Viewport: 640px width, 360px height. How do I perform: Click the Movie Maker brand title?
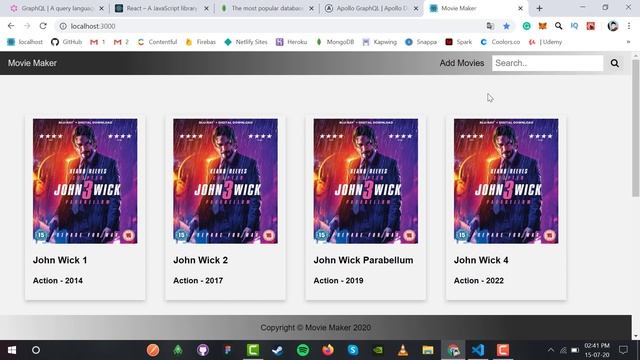coord(32,63)
